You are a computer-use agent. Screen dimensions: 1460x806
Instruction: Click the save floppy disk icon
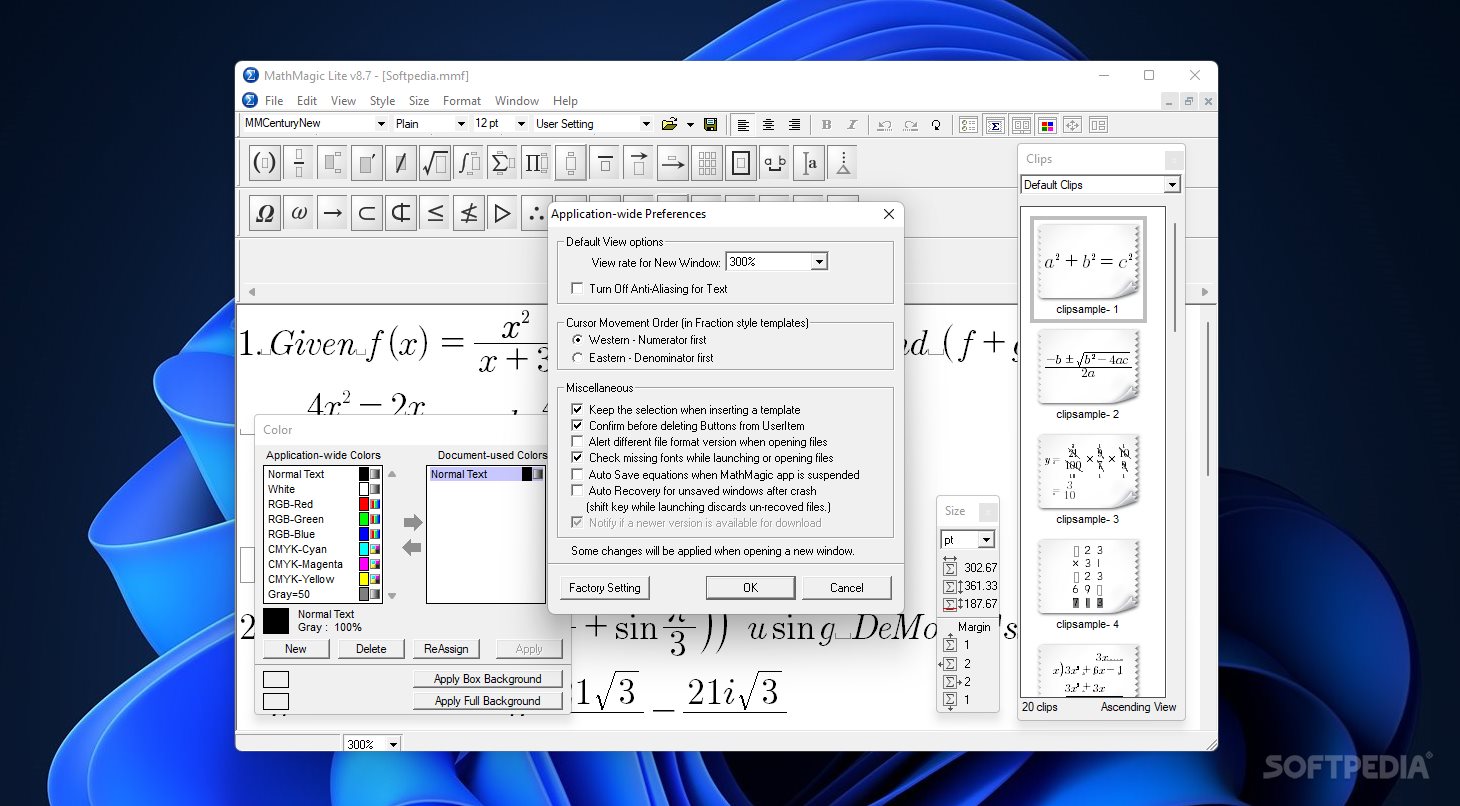[x=710, y=124]
